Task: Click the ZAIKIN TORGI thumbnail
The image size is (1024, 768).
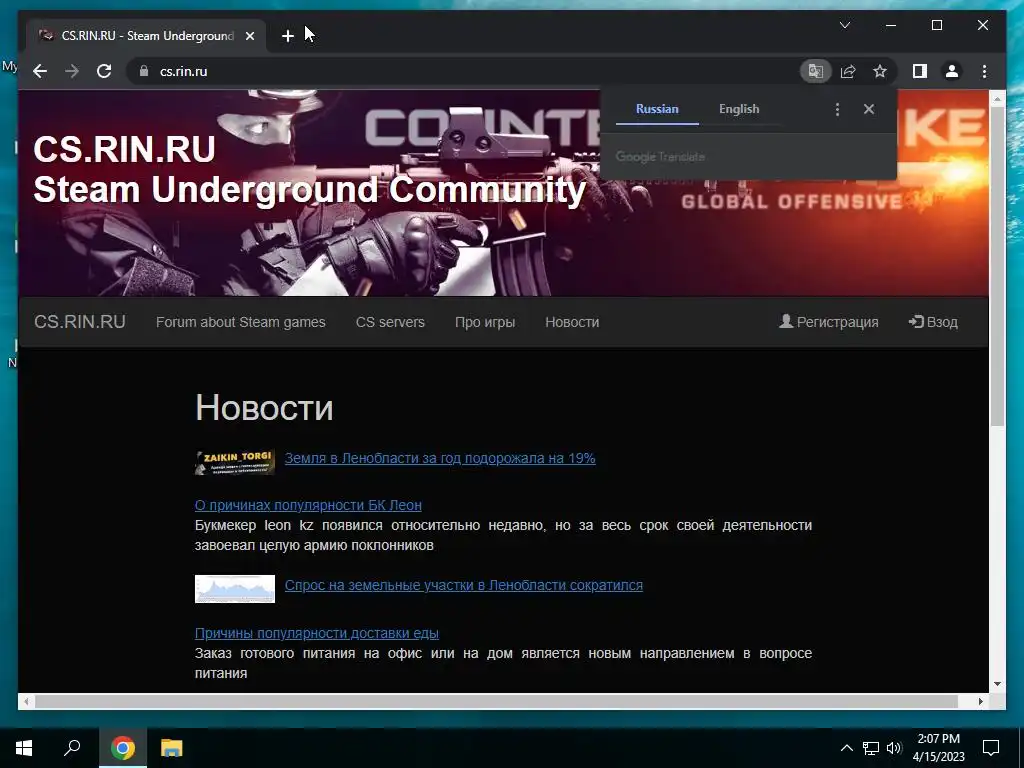Action: click(x=234, y=462)
